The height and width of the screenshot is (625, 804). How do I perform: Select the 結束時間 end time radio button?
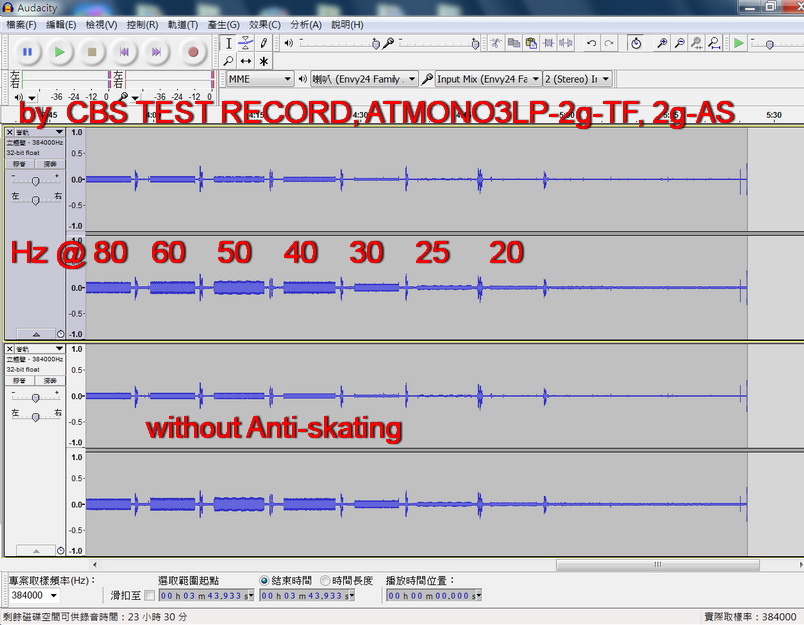click(x=264, y=580)
